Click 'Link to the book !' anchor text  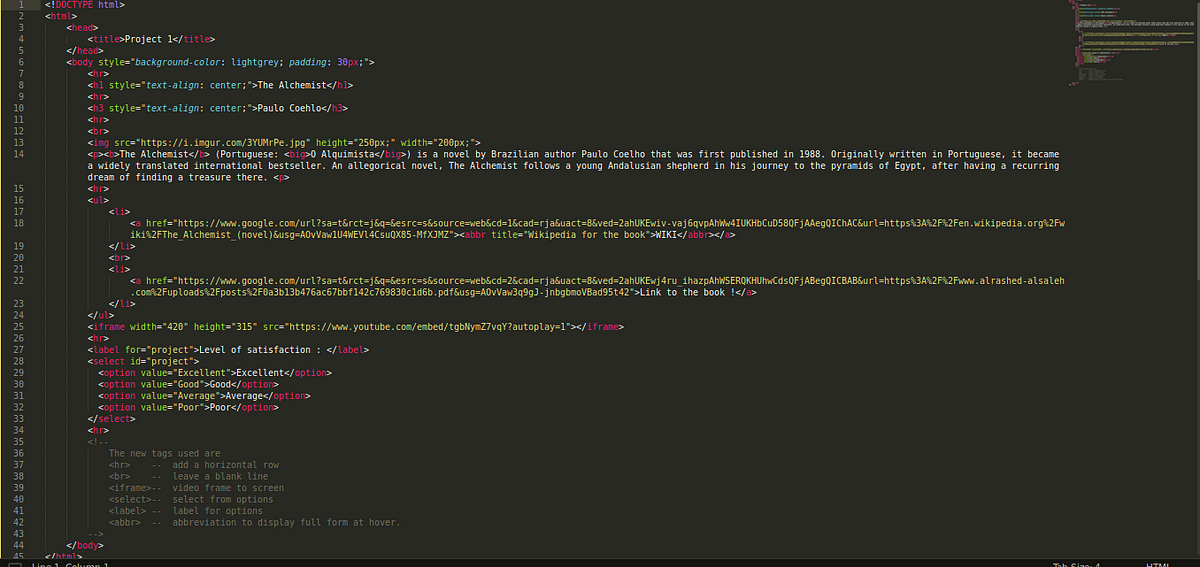coord(685,292)
